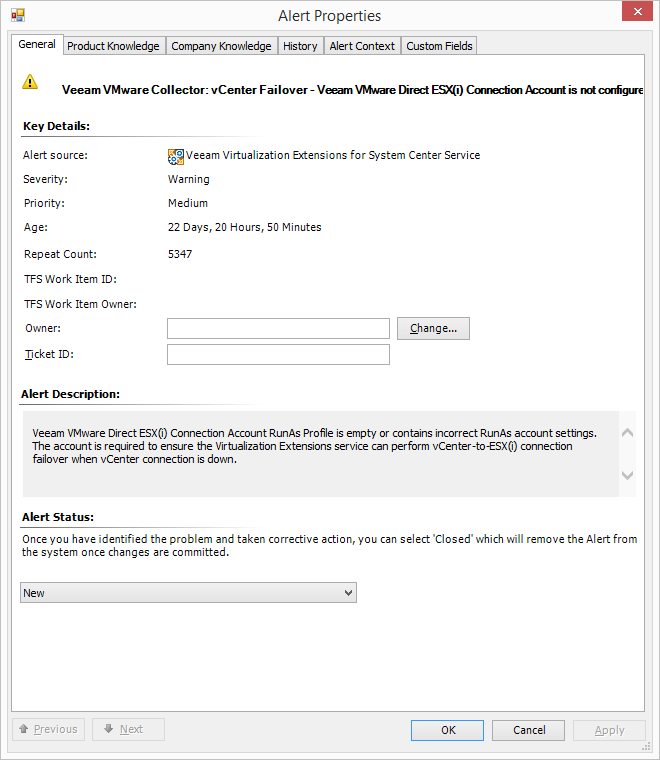Open the Product Knowledge tab

coord(113,46)
